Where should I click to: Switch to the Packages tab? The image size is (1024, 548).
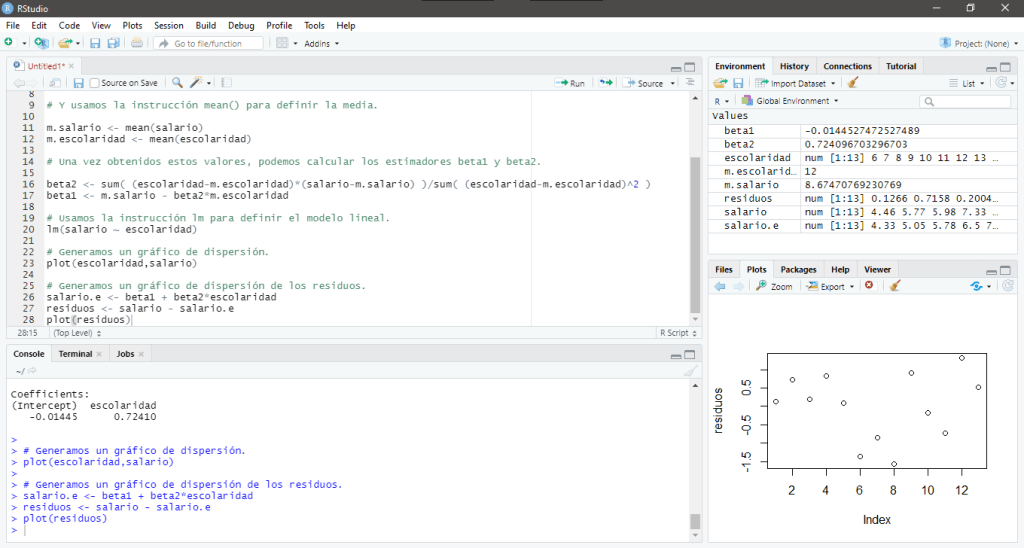[x=798, y=269]
